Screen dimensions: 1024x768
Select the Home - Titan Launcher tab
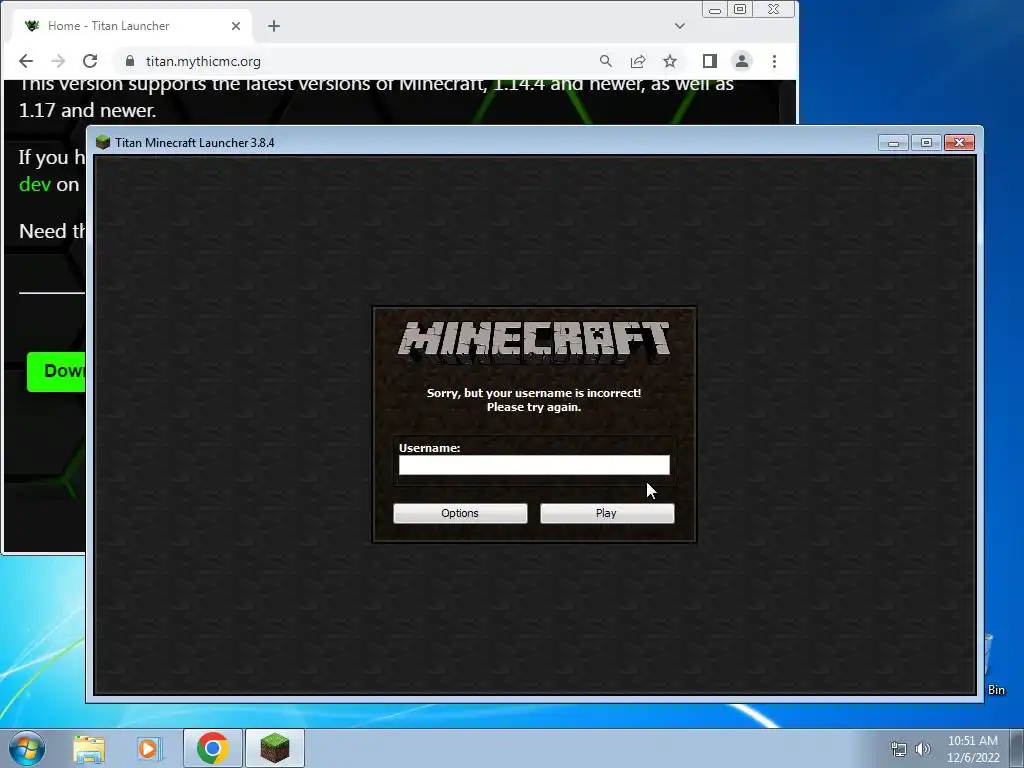coord(131,26)
